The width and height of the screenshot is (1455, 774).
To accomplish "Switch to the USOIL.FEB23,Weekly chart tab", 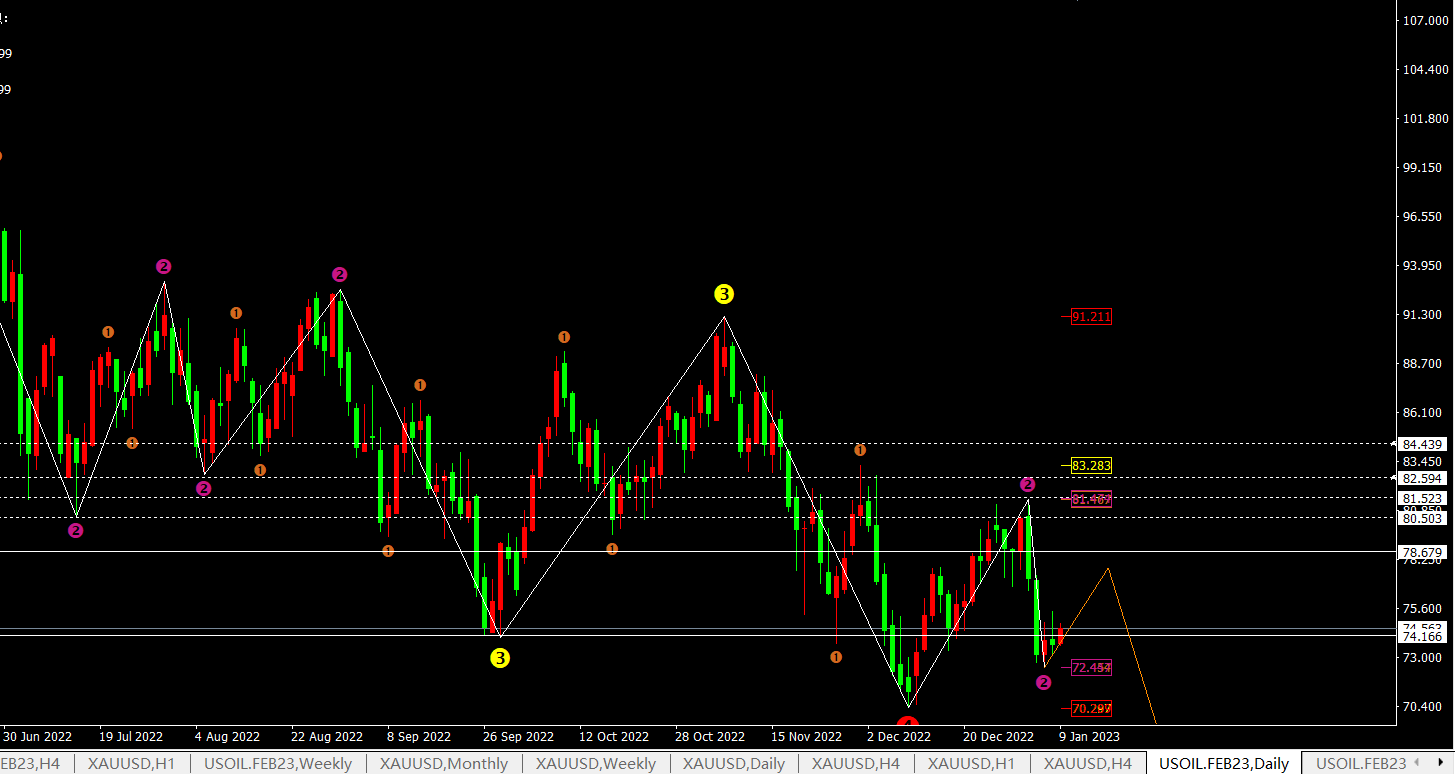I will click(278, 763).
